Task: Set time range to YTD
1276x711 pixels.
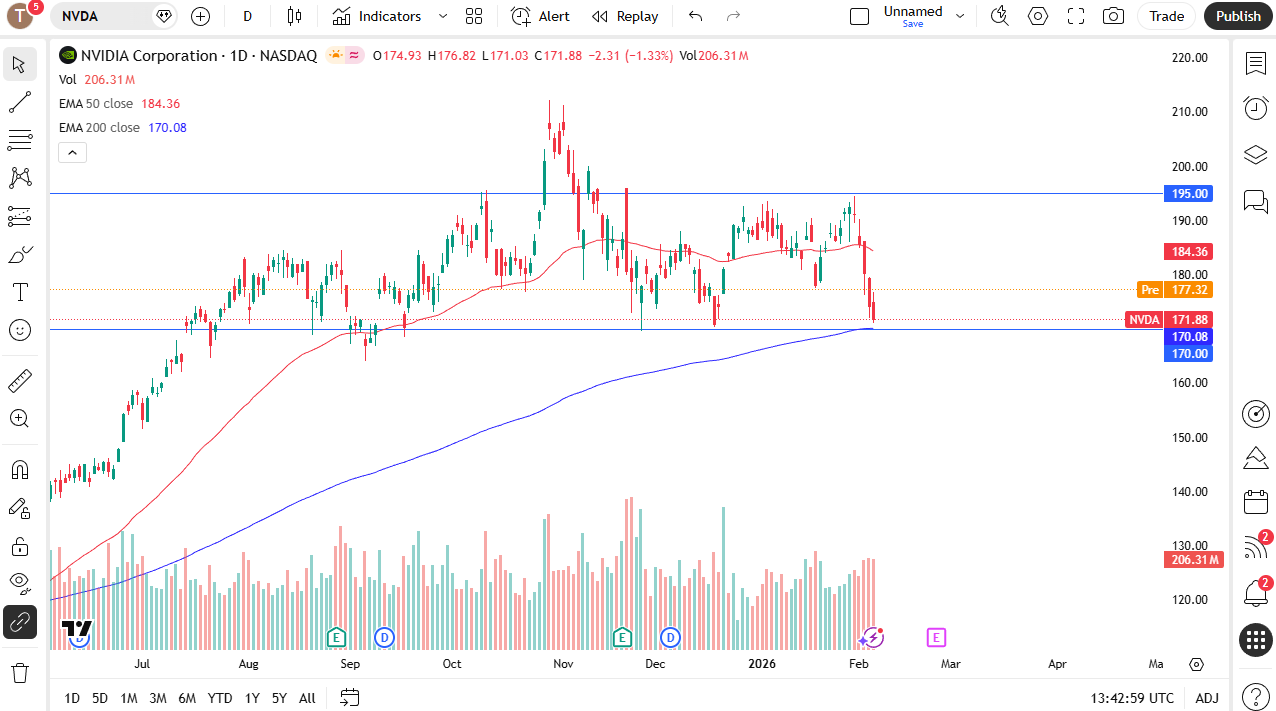Action: [x=220, y=698]
